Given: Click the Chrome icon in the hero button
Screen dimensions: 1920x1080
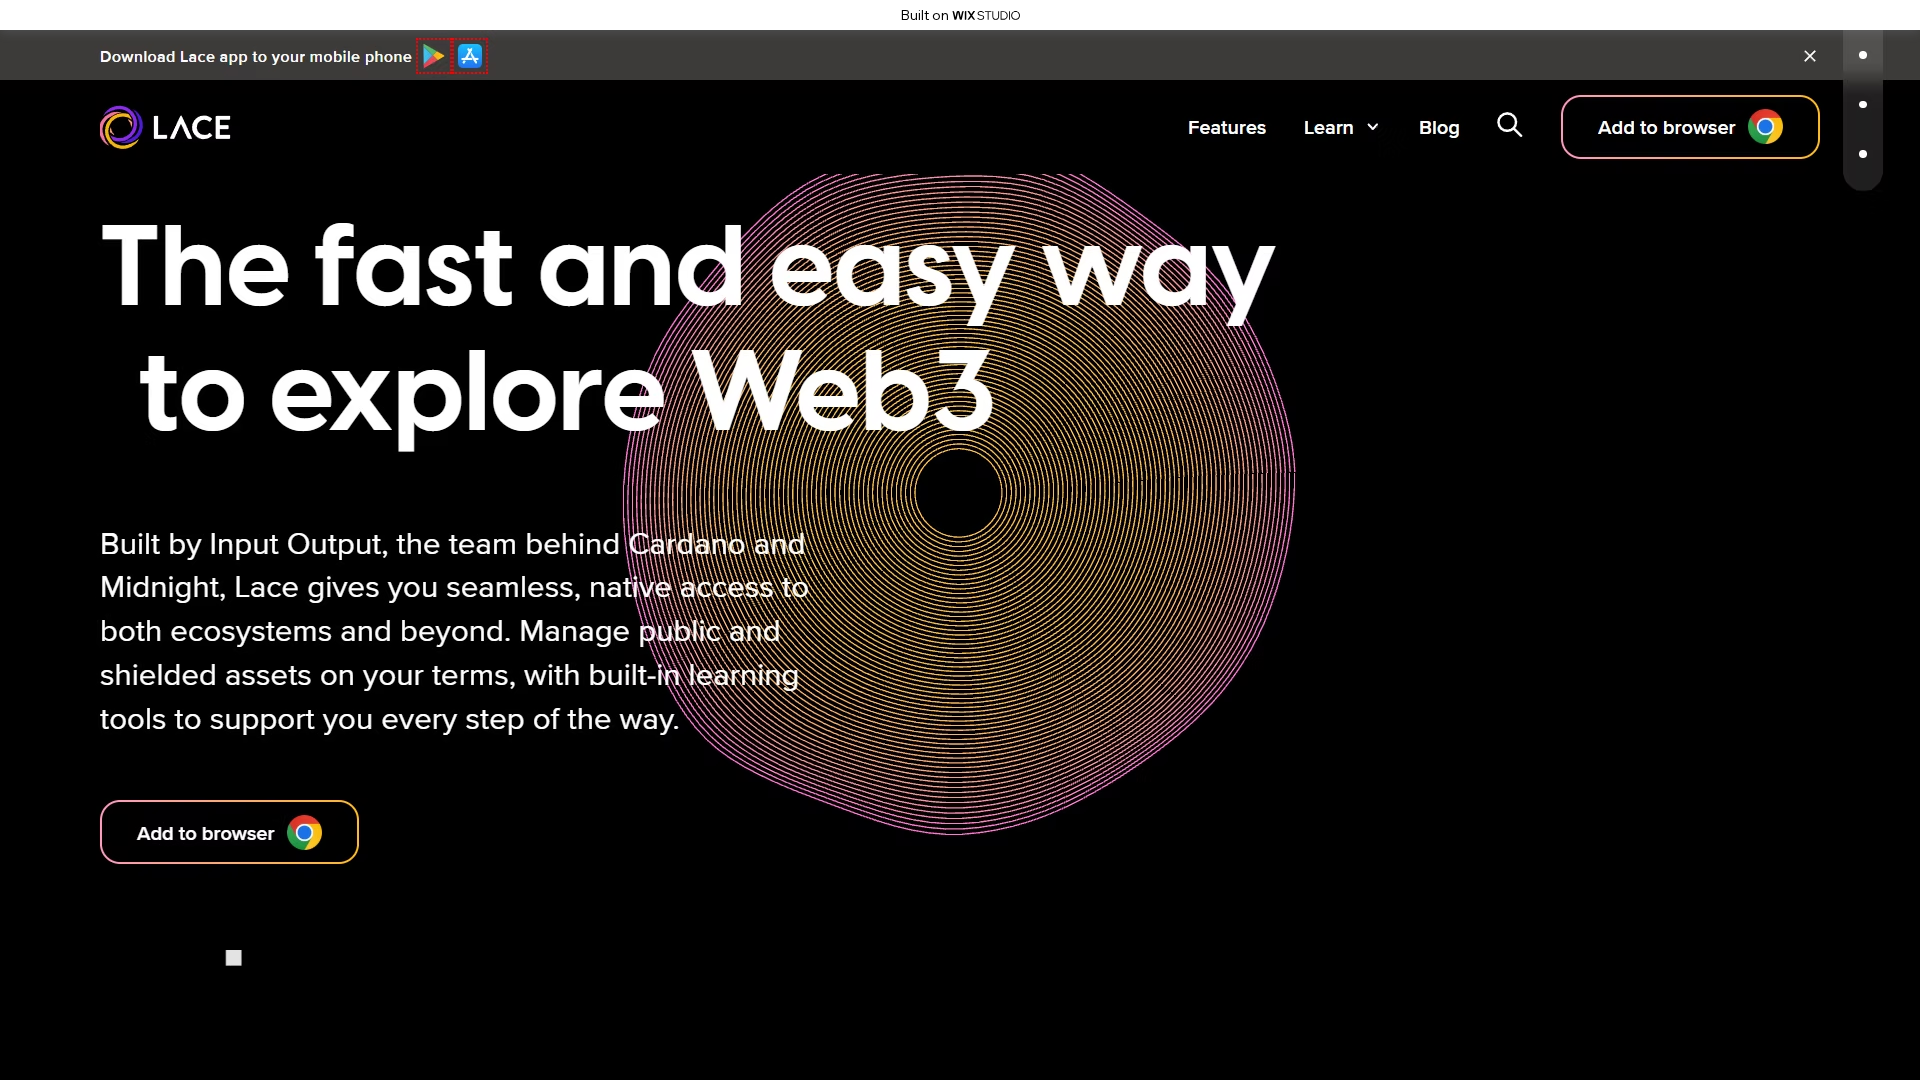Looking at the screenshot, I should click(x=304, y=832).
